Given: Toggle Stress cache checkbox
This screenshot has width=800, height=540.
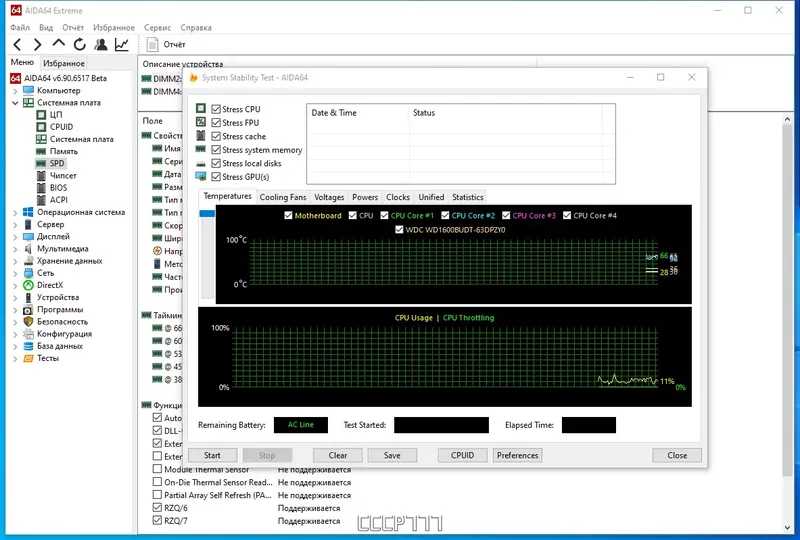Looking at the screenshot, I should (216, 136).
